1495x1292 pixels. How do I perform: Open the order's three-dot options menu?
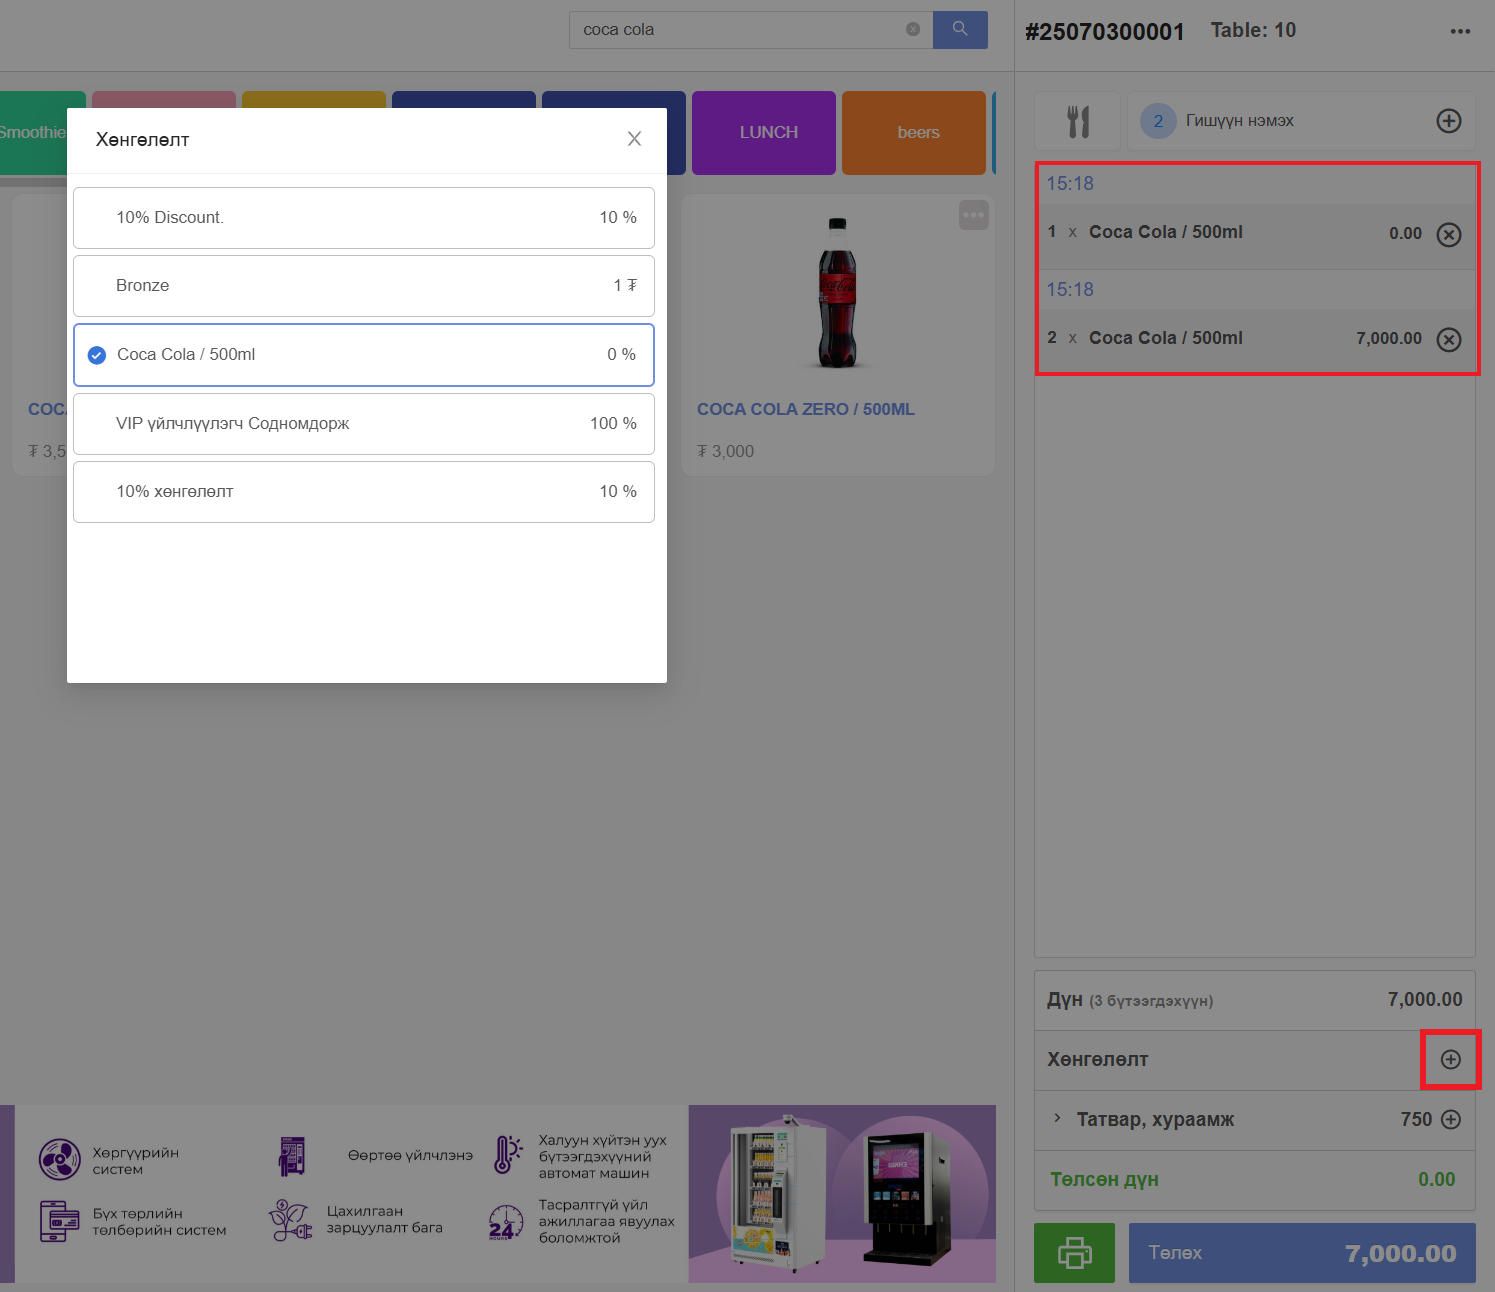click(1460, 31)
